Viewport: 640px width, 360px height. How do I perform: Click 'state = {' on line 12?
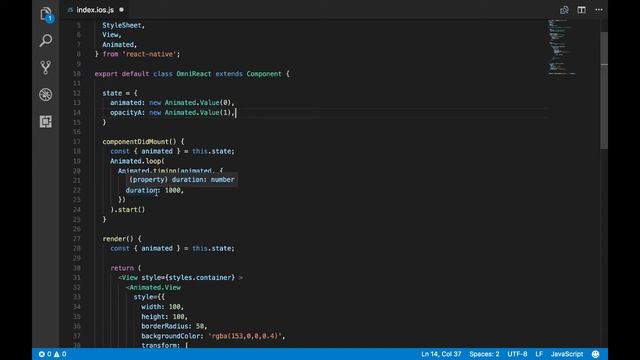coord(120,93)
